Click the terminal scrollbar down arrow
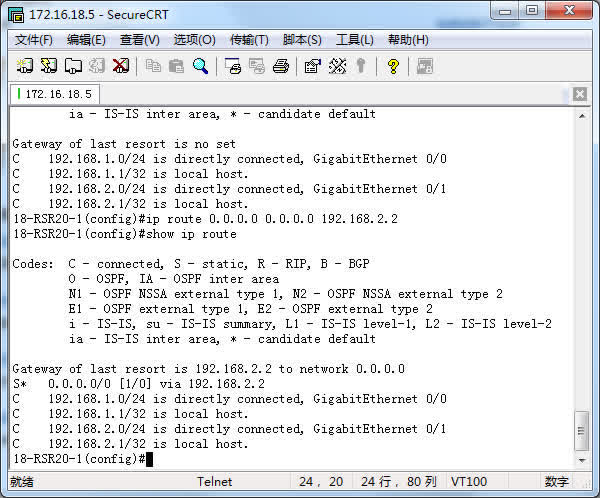 pyautogui.click(x=584, y=459)
